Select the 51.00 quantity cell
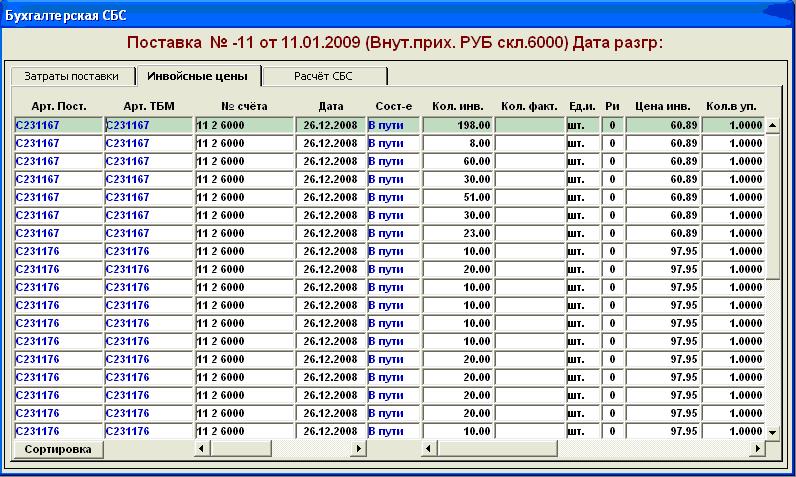The width and height of the screenshot is (796, 477). [x=457, y=197]
